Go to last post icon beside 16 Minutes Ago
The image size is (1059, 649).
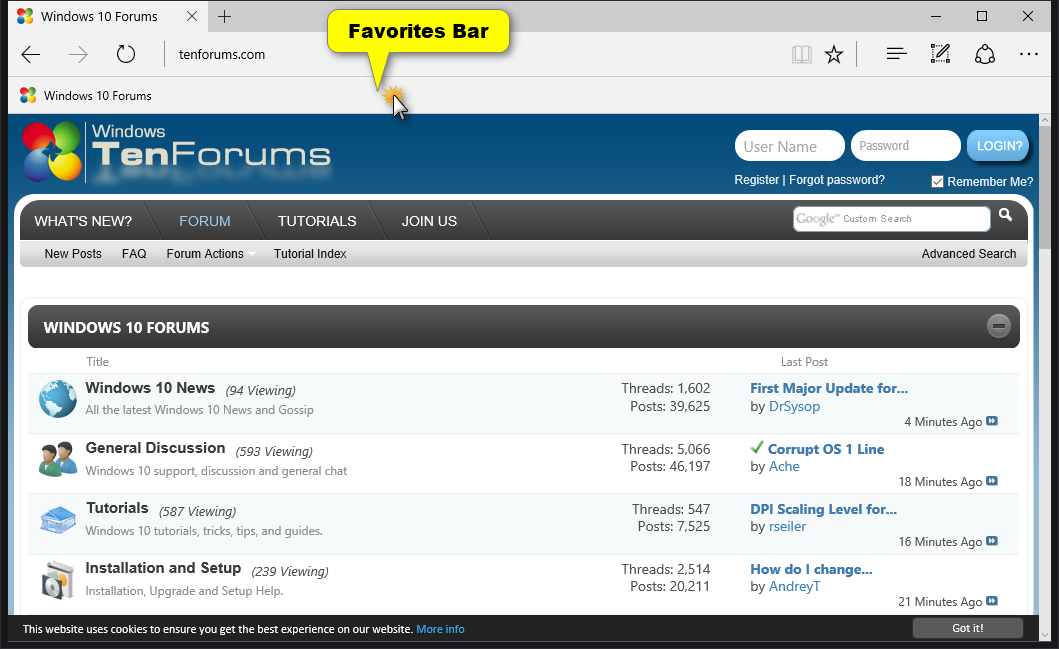tap(992, 541)
